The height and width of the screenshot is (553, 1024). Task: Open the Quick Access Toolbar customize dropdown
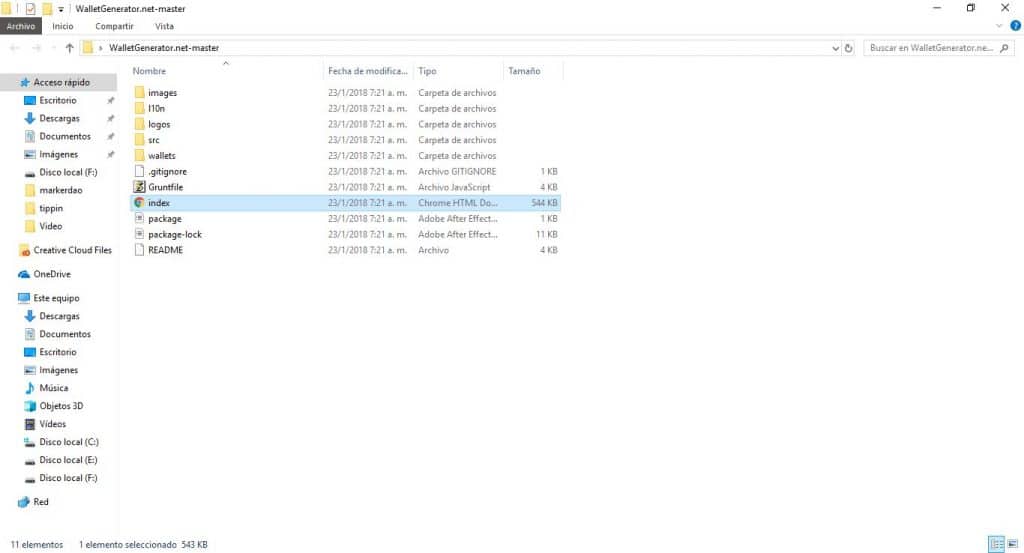[x=61, y=9]
